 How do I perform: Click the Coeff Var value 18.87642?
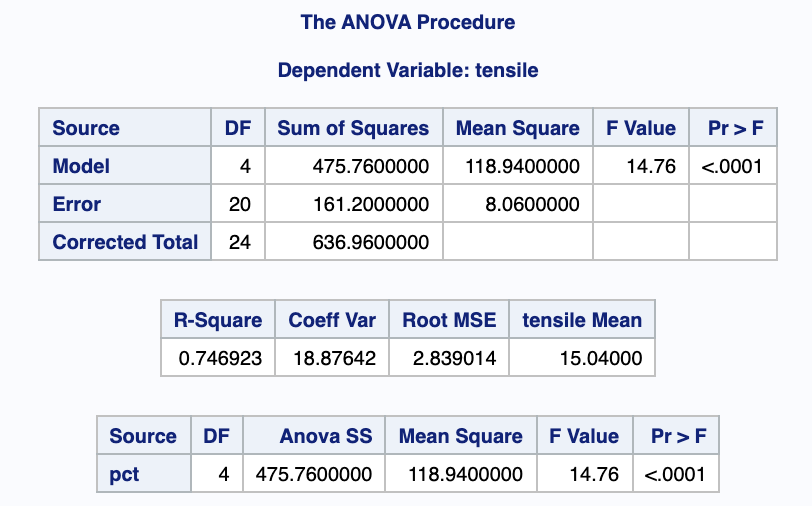(x=332, y=358)
